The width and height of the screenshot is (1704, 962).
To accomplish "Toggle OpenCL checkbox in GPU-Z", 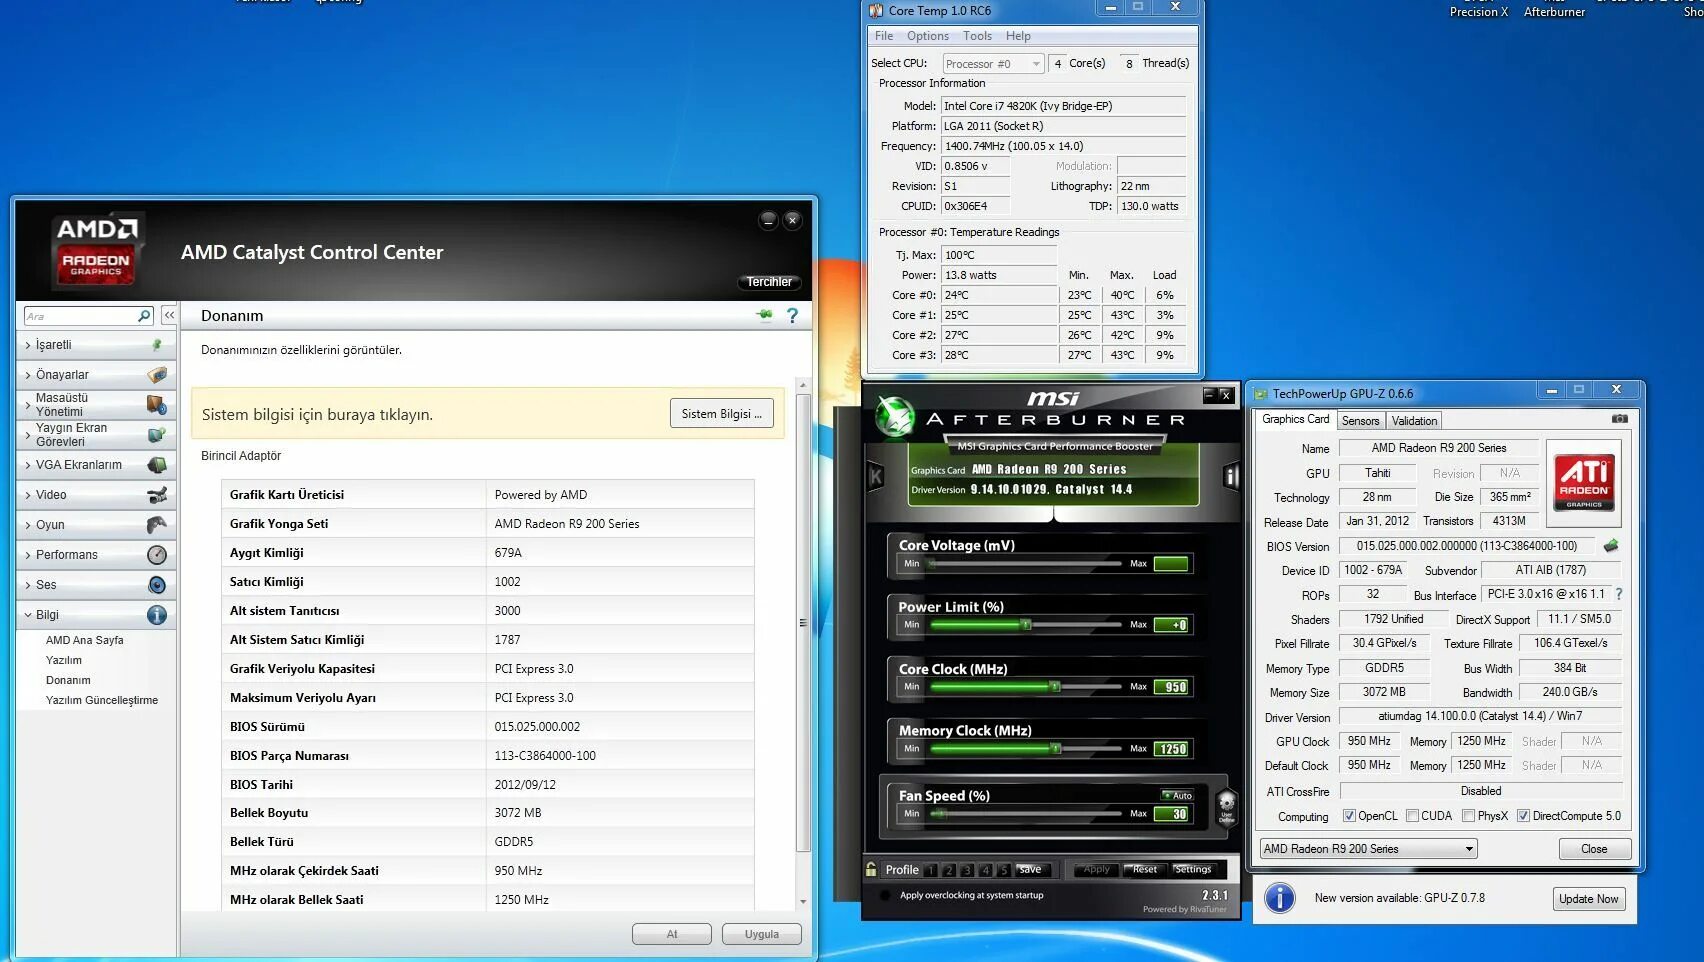I will [1349, 816].
